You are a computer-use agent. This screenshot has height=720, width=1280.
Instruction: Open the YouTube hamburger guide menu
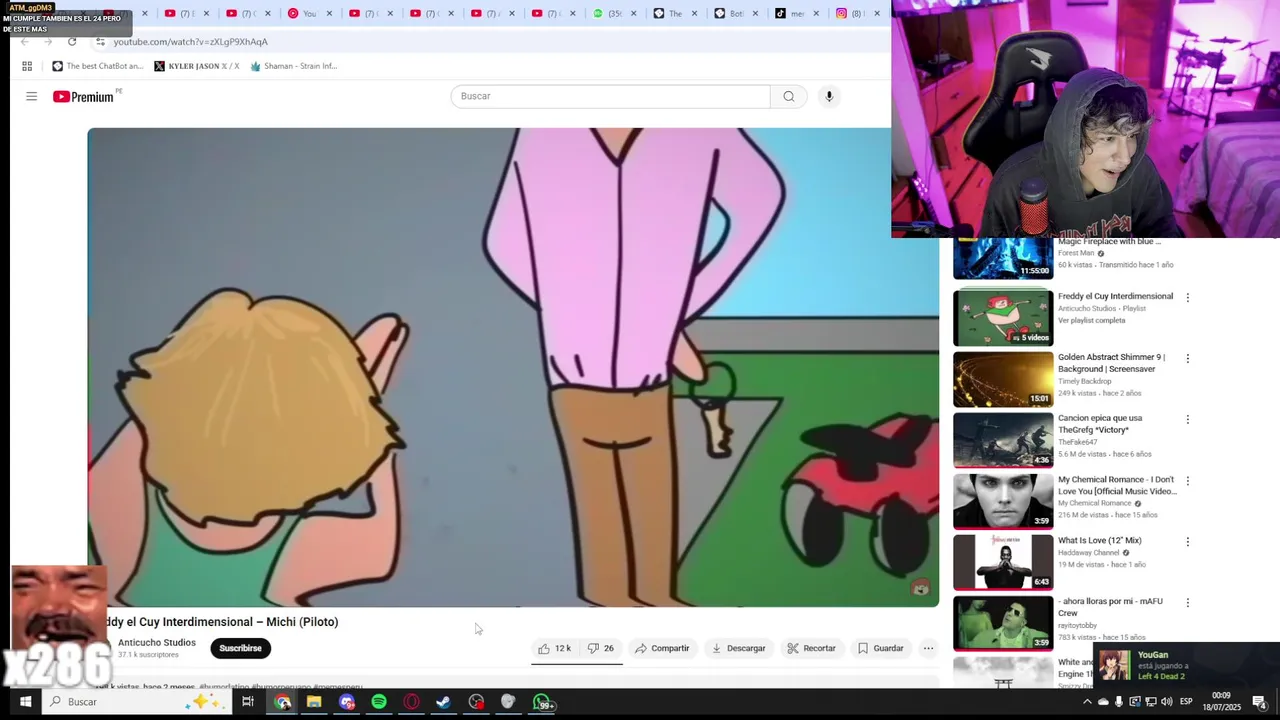point(31,96)
